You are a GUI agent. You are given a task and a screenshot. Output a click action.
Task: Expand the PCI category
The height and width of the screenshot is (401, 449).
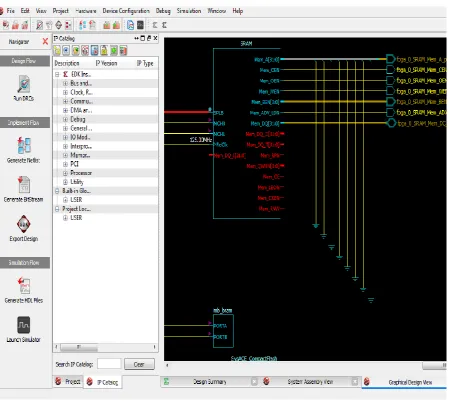coord(65,164)
